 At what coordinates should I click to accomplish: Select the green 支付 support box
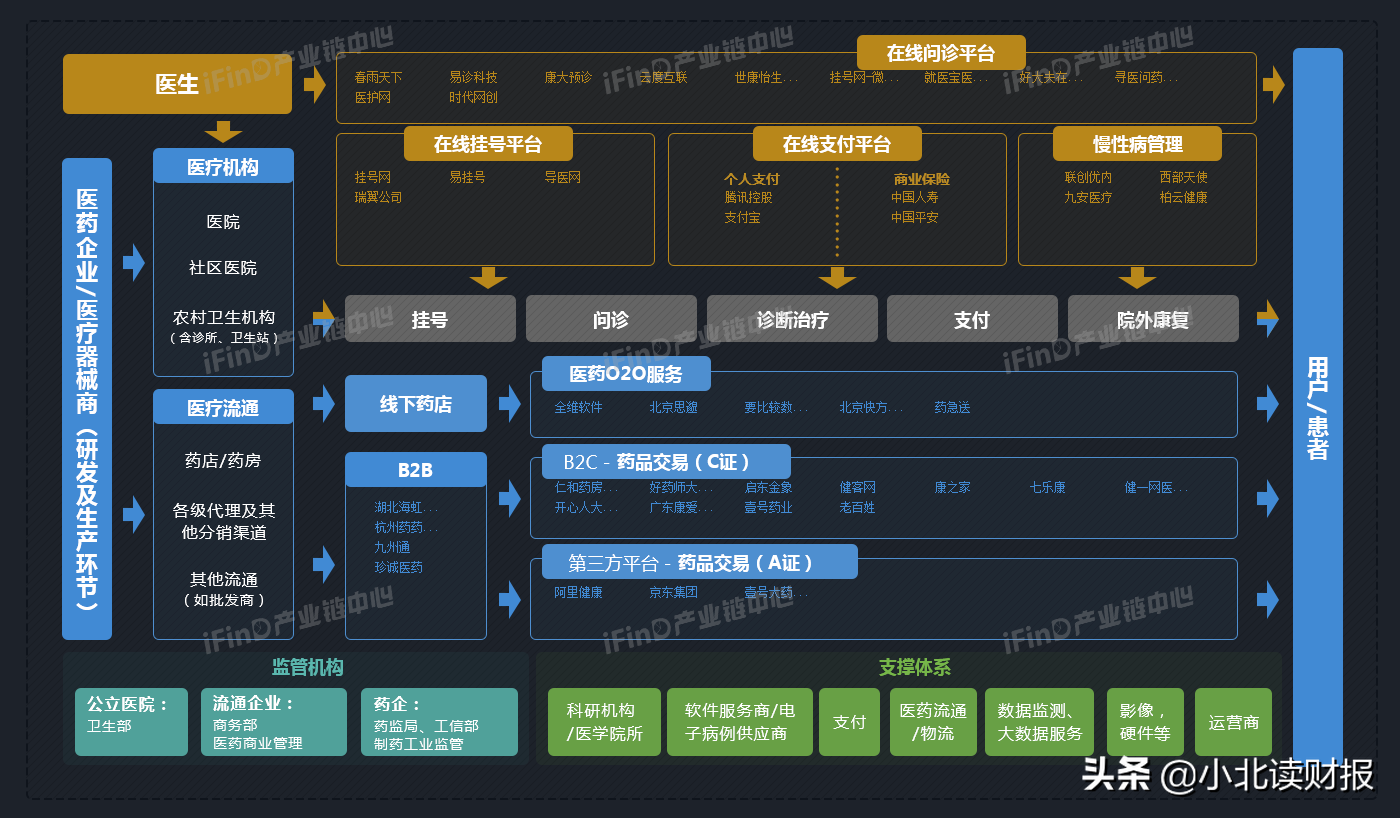tap(849, 722)
